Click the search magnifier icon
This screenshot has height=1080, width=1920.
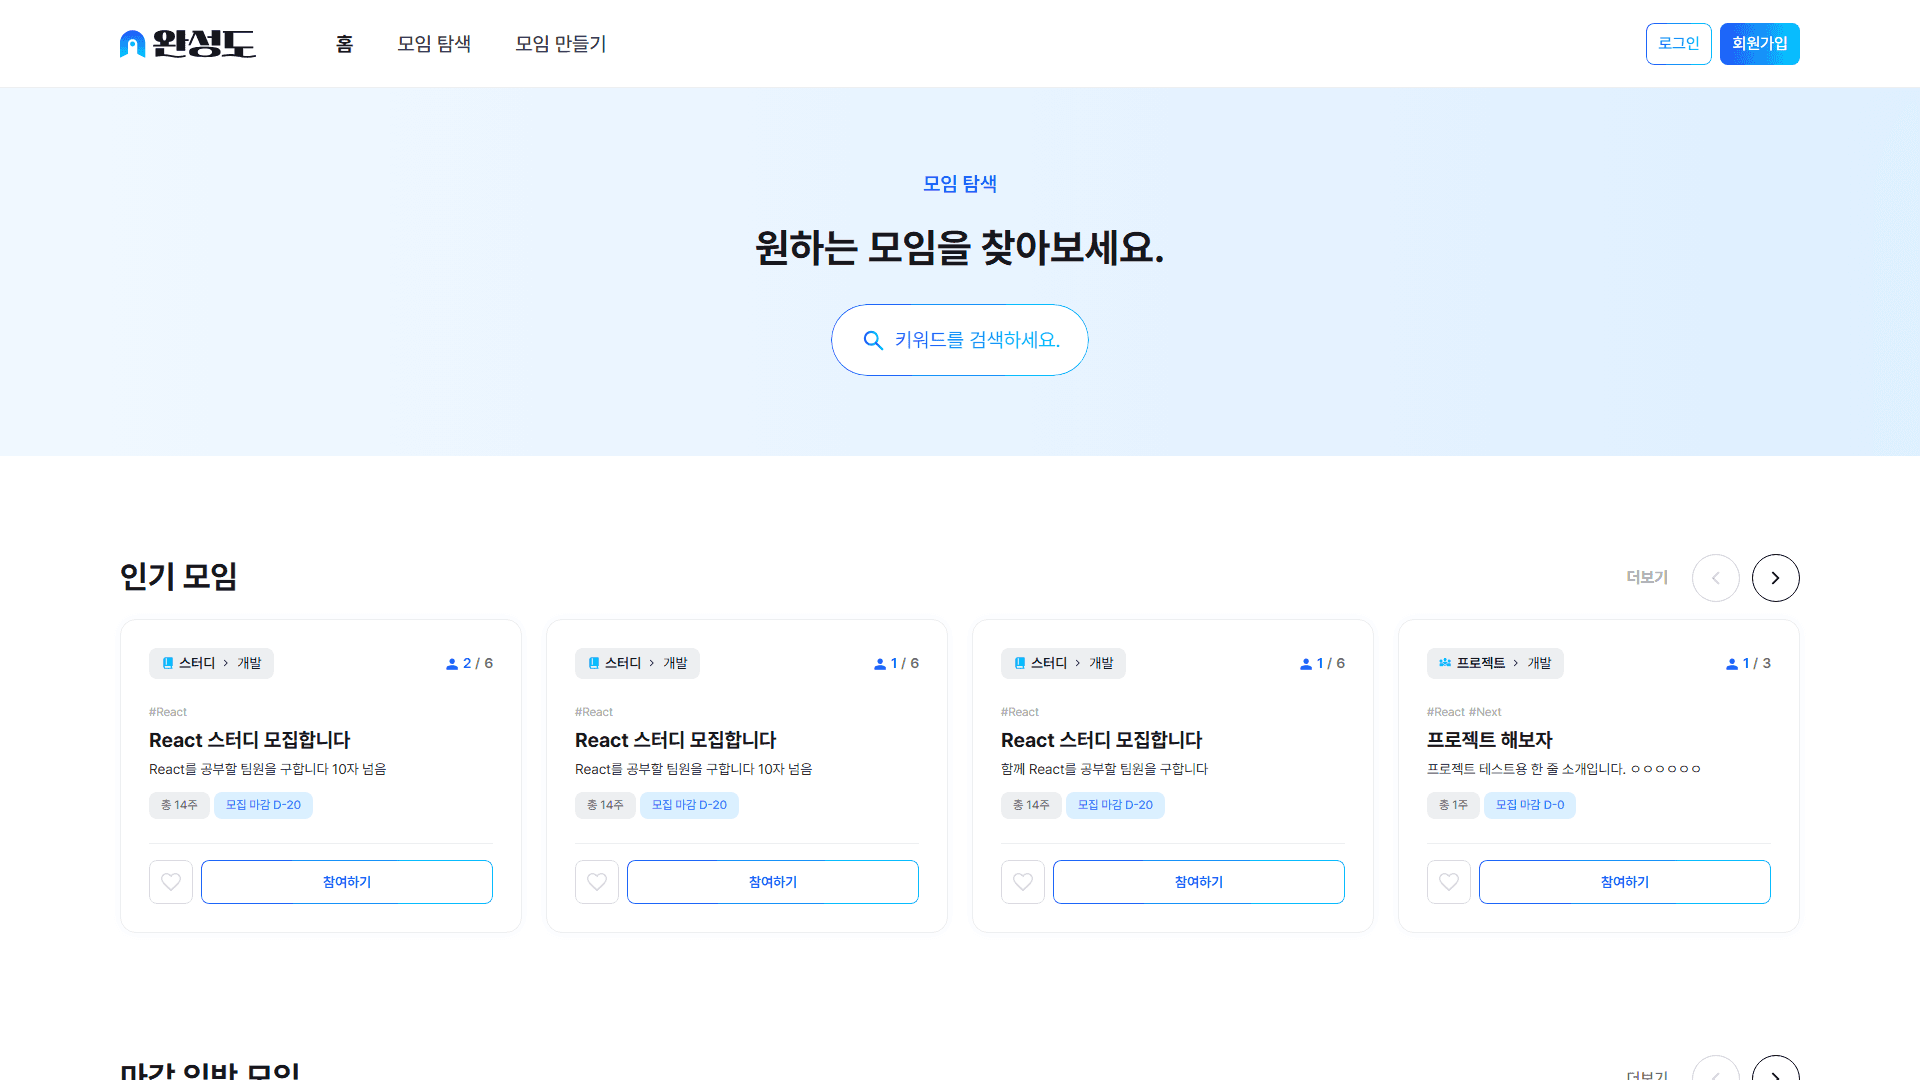pos(873,340)
